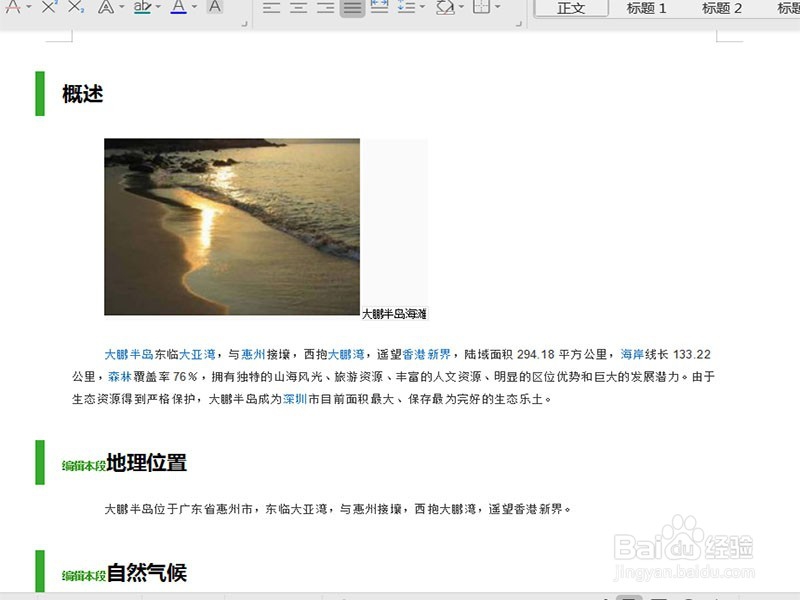Open the highlight color dropdown arrow
800x600 pixels.
tap(158, 7)
